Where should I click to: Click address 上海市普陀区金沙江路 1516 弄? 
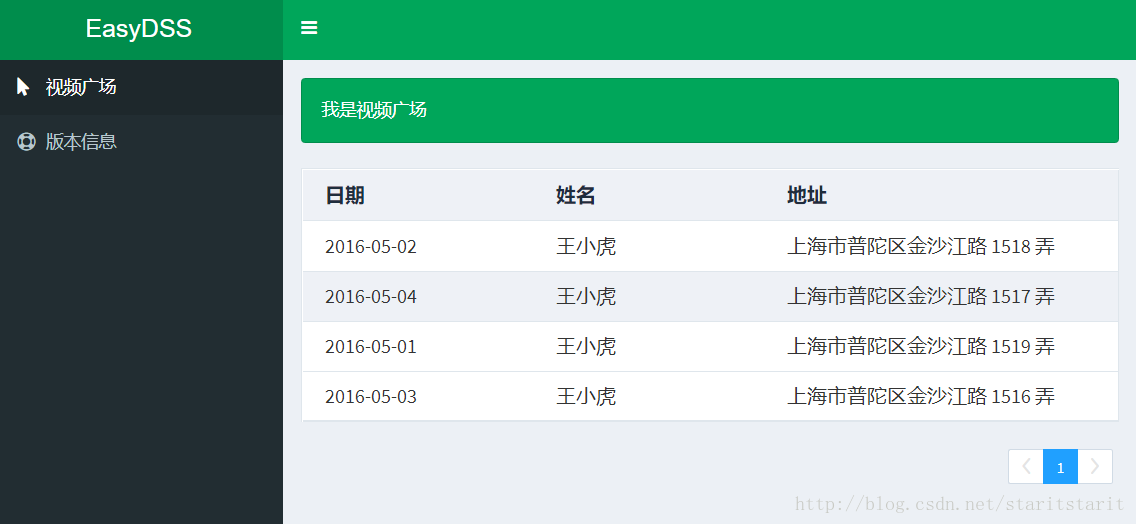coord(921,396)
